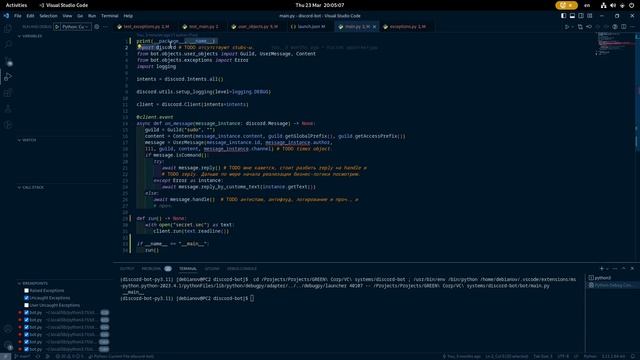Toggle secondary sidebar layout icon
The image size is (640, 360).
581,16
